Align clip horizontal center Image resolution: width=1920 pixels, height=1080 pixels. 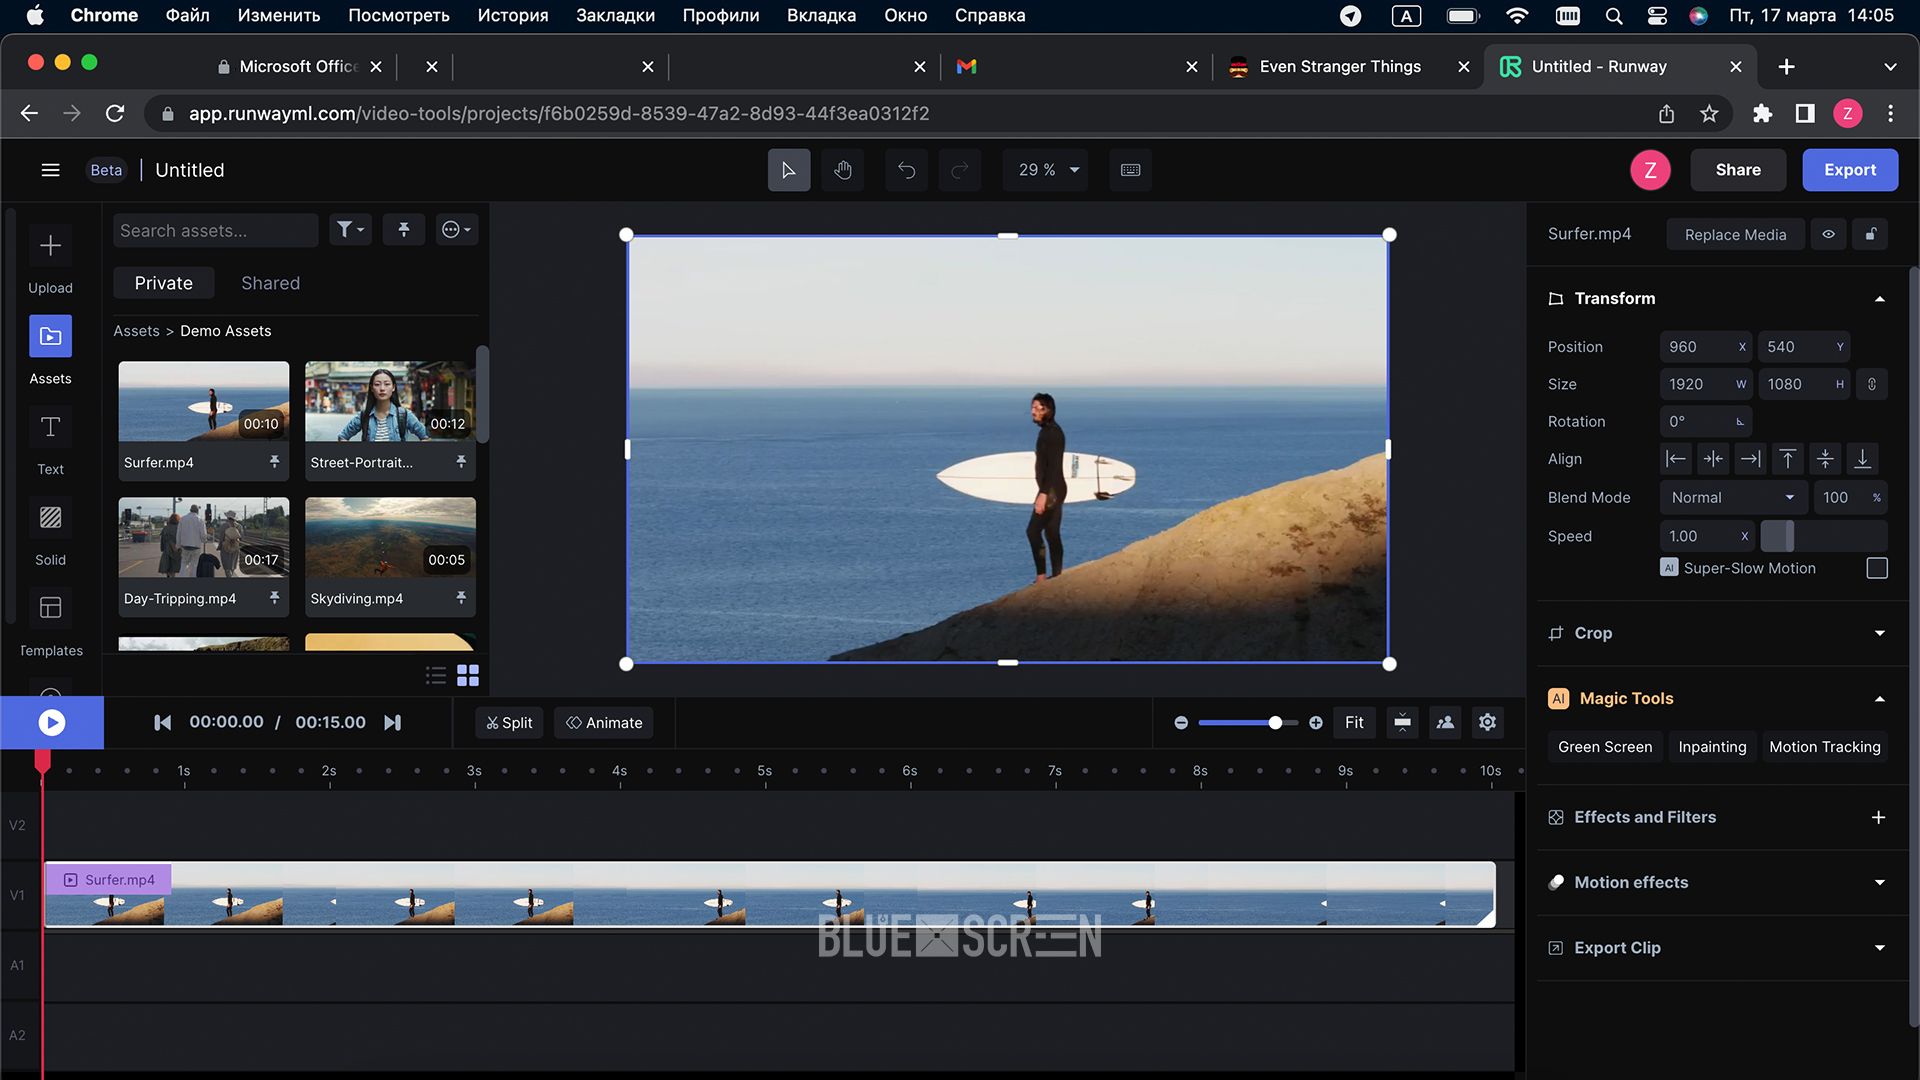[x=1713, y=459]
